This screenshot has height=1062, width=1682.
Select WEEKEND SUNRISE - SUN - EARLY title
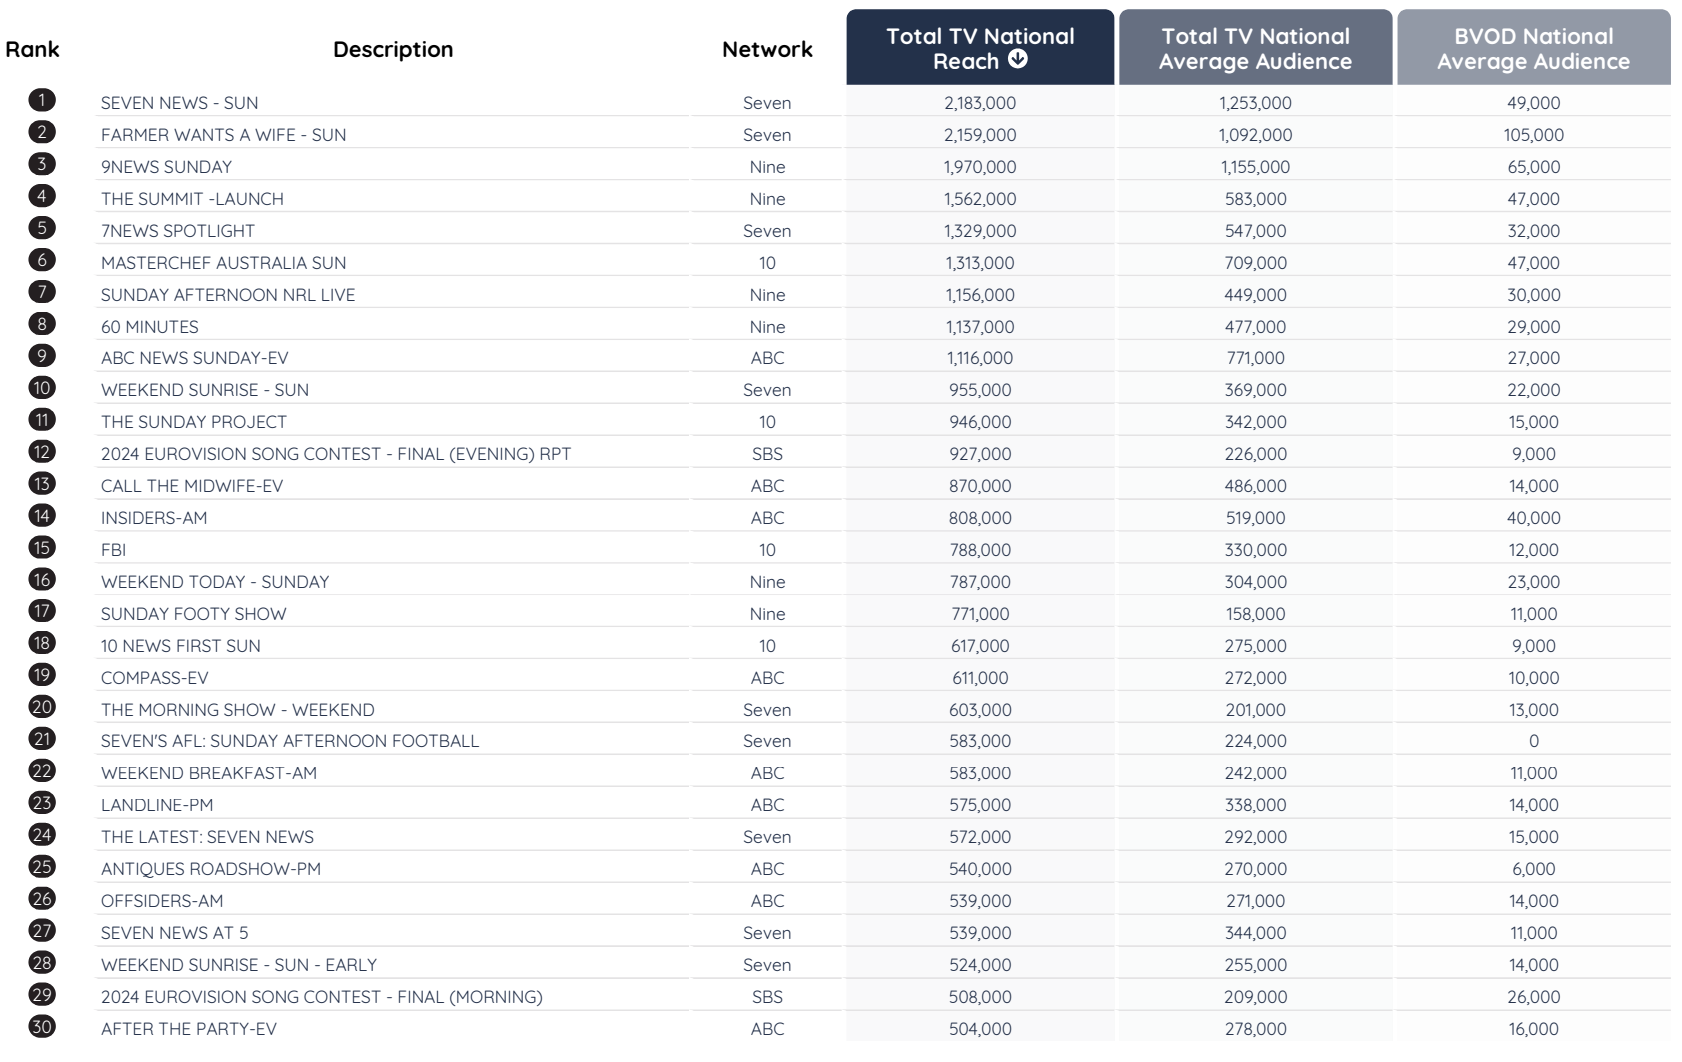pyautogui.click(x=239, y=965)
